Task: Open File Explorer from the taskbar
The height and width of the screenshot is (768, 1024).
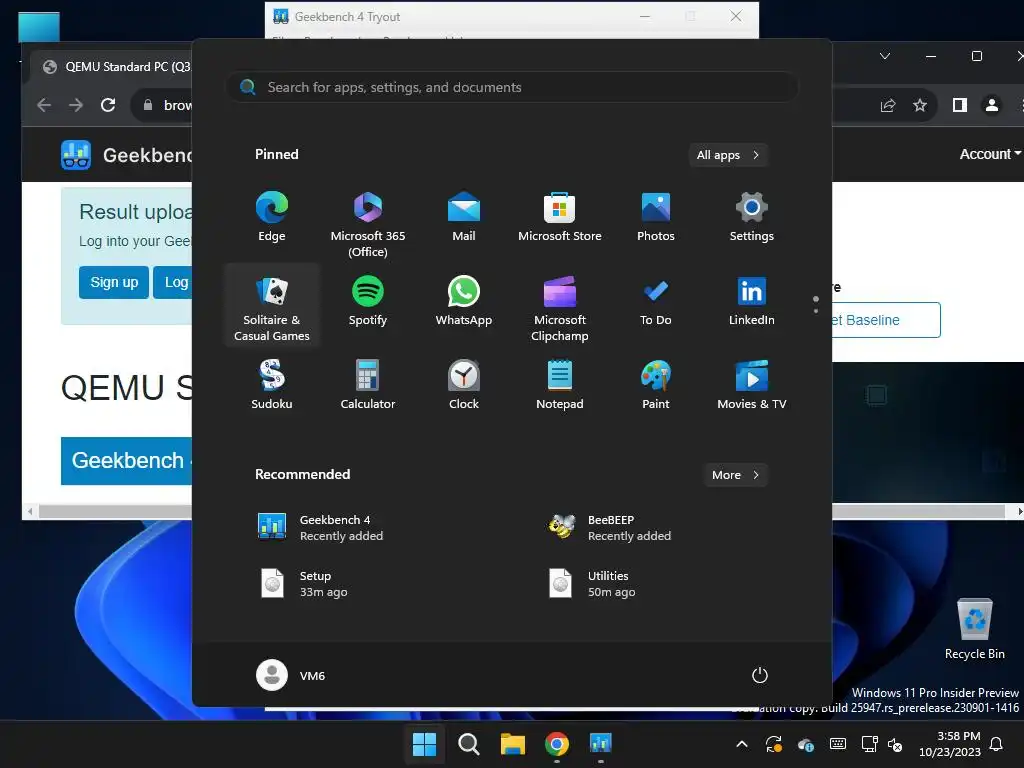Action: click(x=513, y=743)
